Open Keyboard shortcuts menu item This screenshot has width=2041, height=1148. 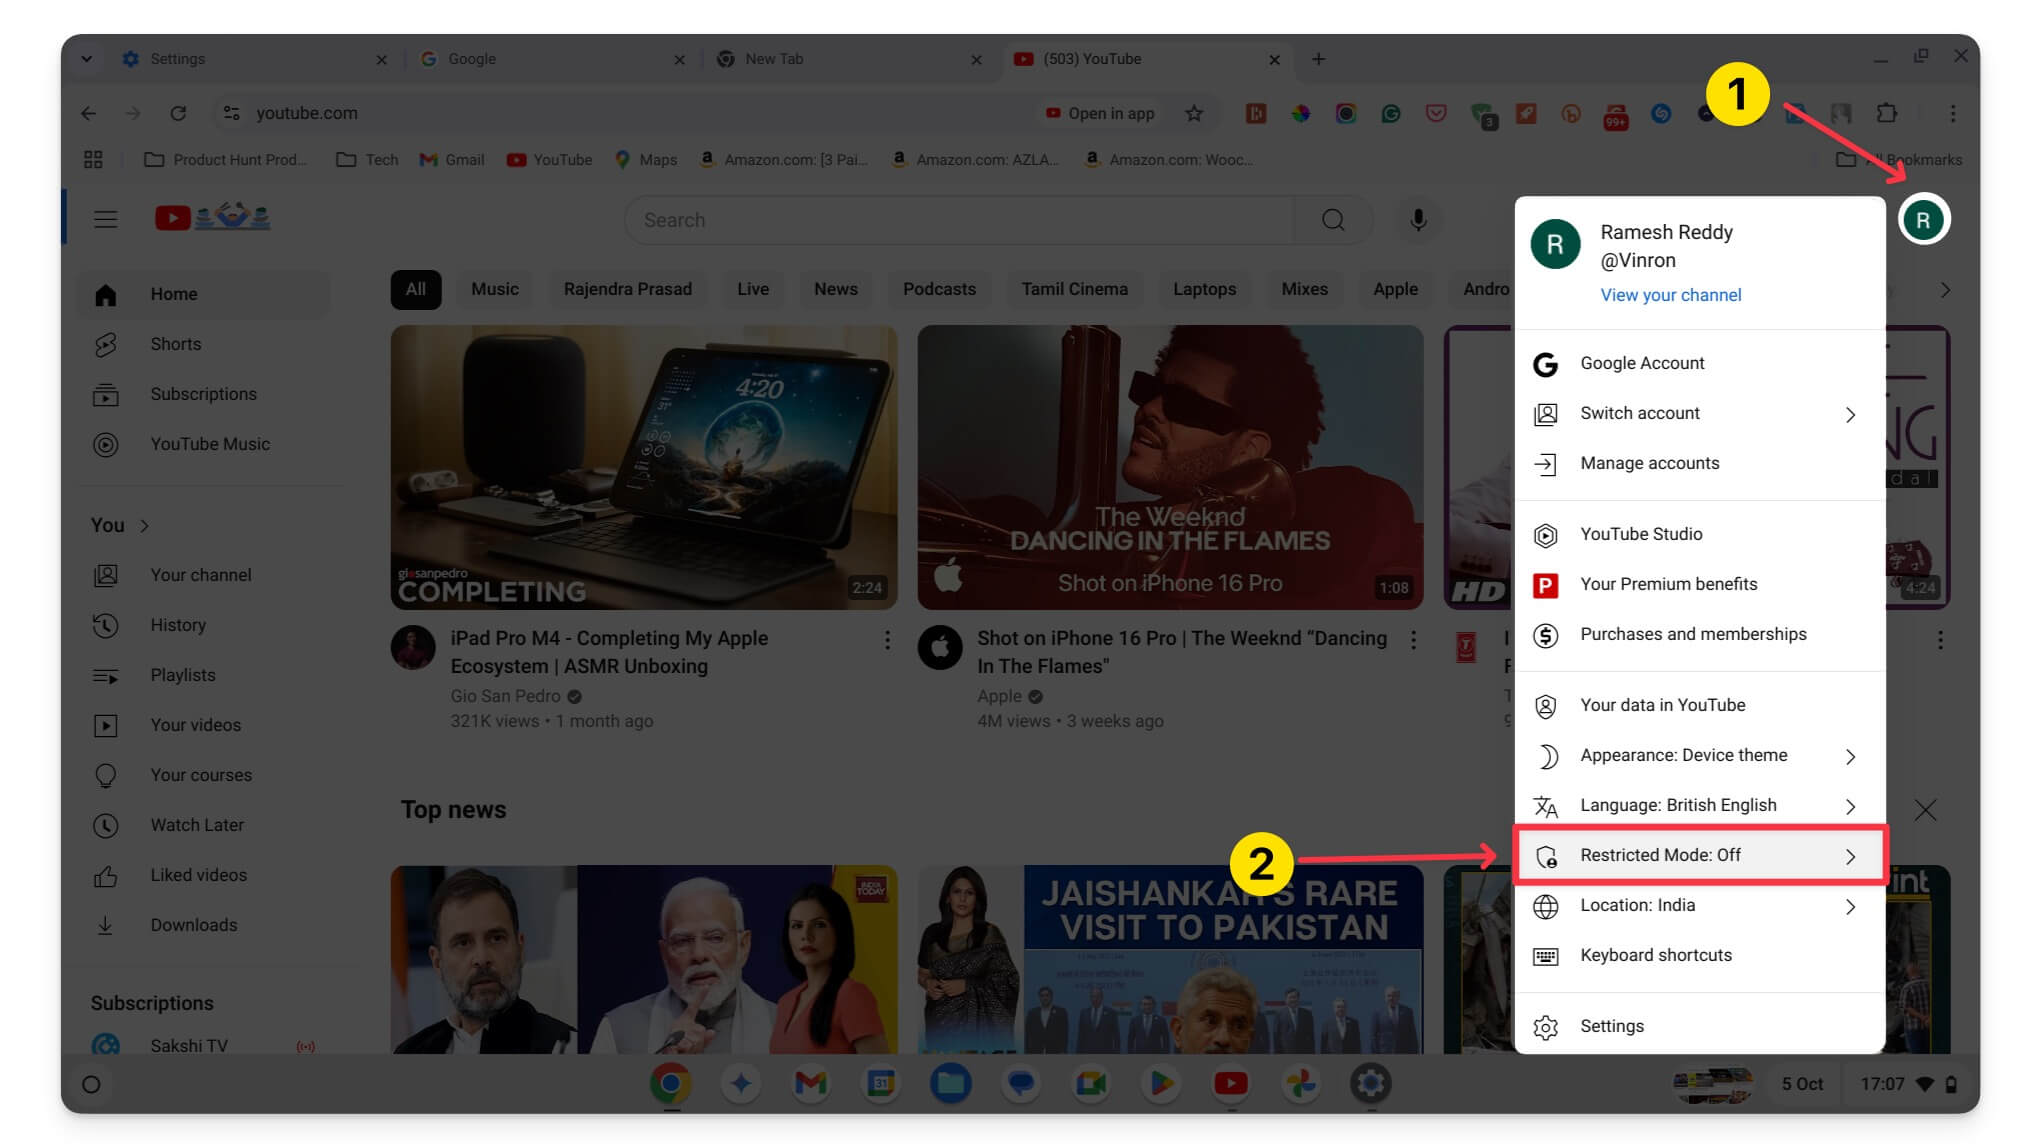click(1699, 956)
